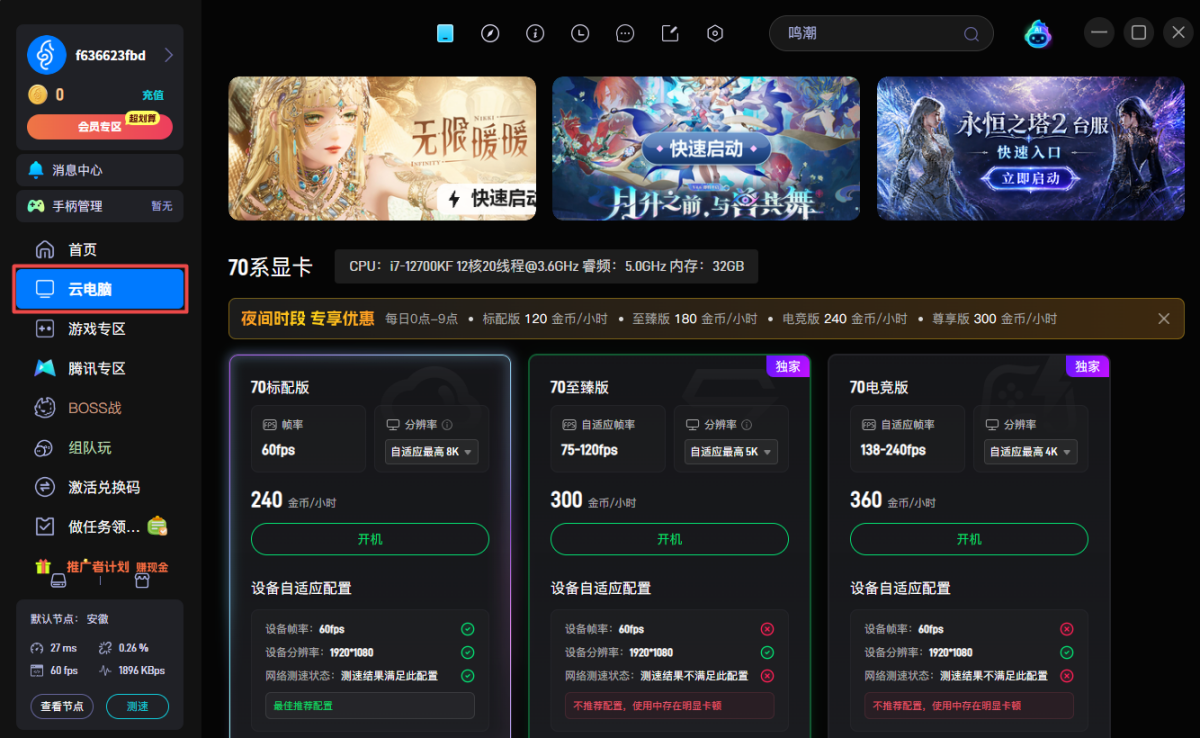1200x738 pixels.
Task: Open 70标配版 resolution dropdown 自适应最高8K
Action: [x=431, y=451]
